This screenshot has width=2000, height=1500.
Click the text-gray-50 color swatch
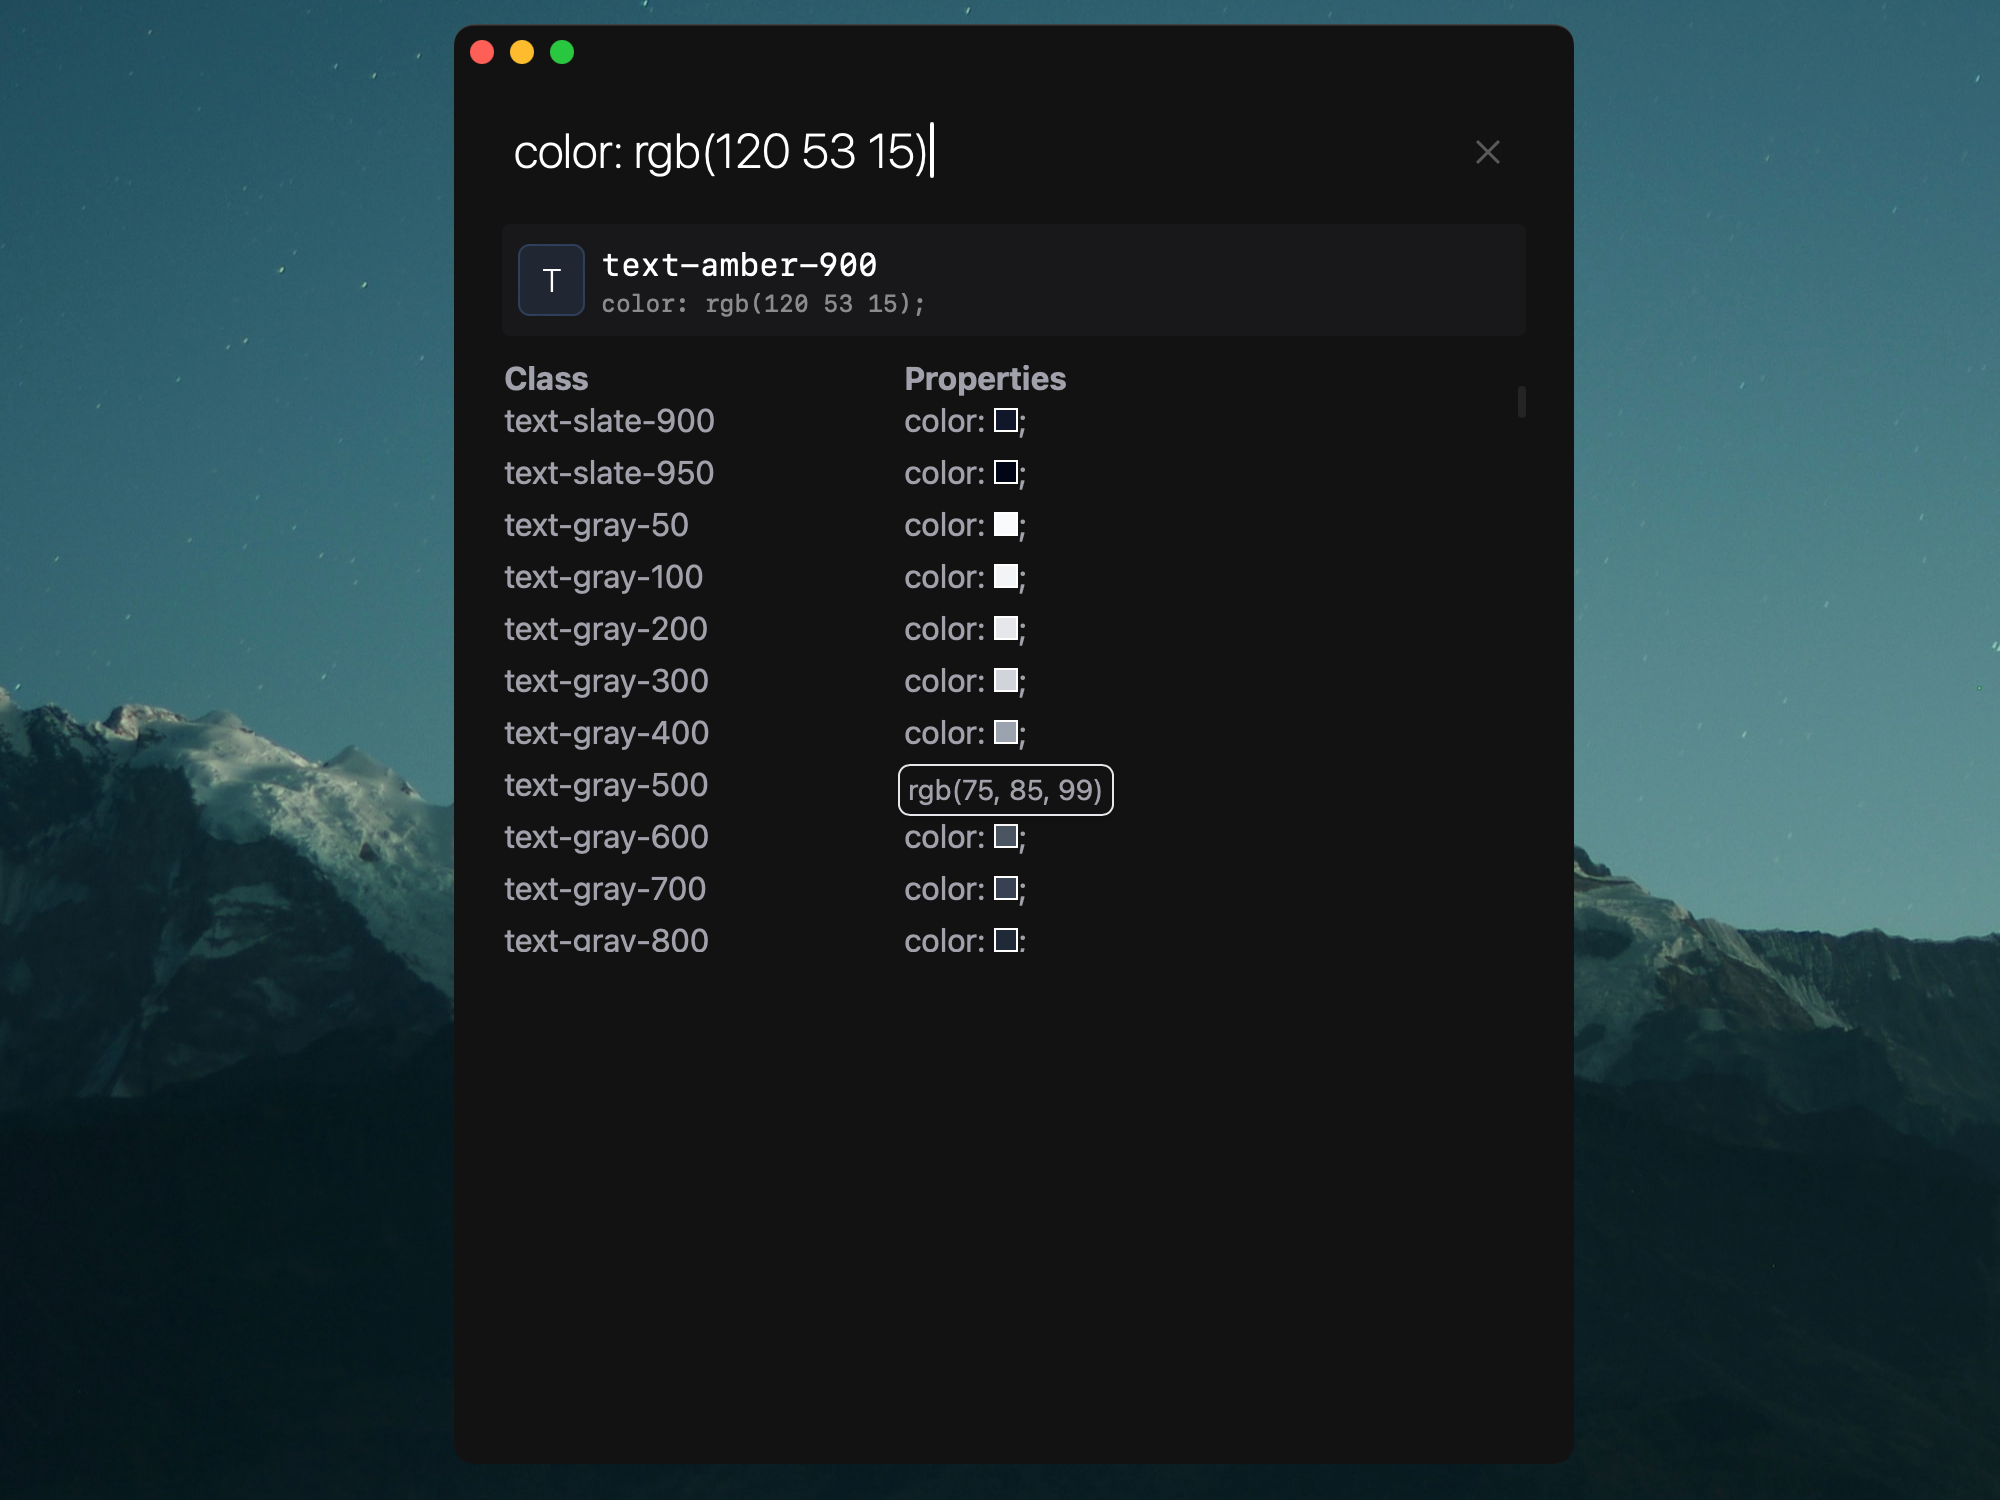click(x=1005, y=524)
